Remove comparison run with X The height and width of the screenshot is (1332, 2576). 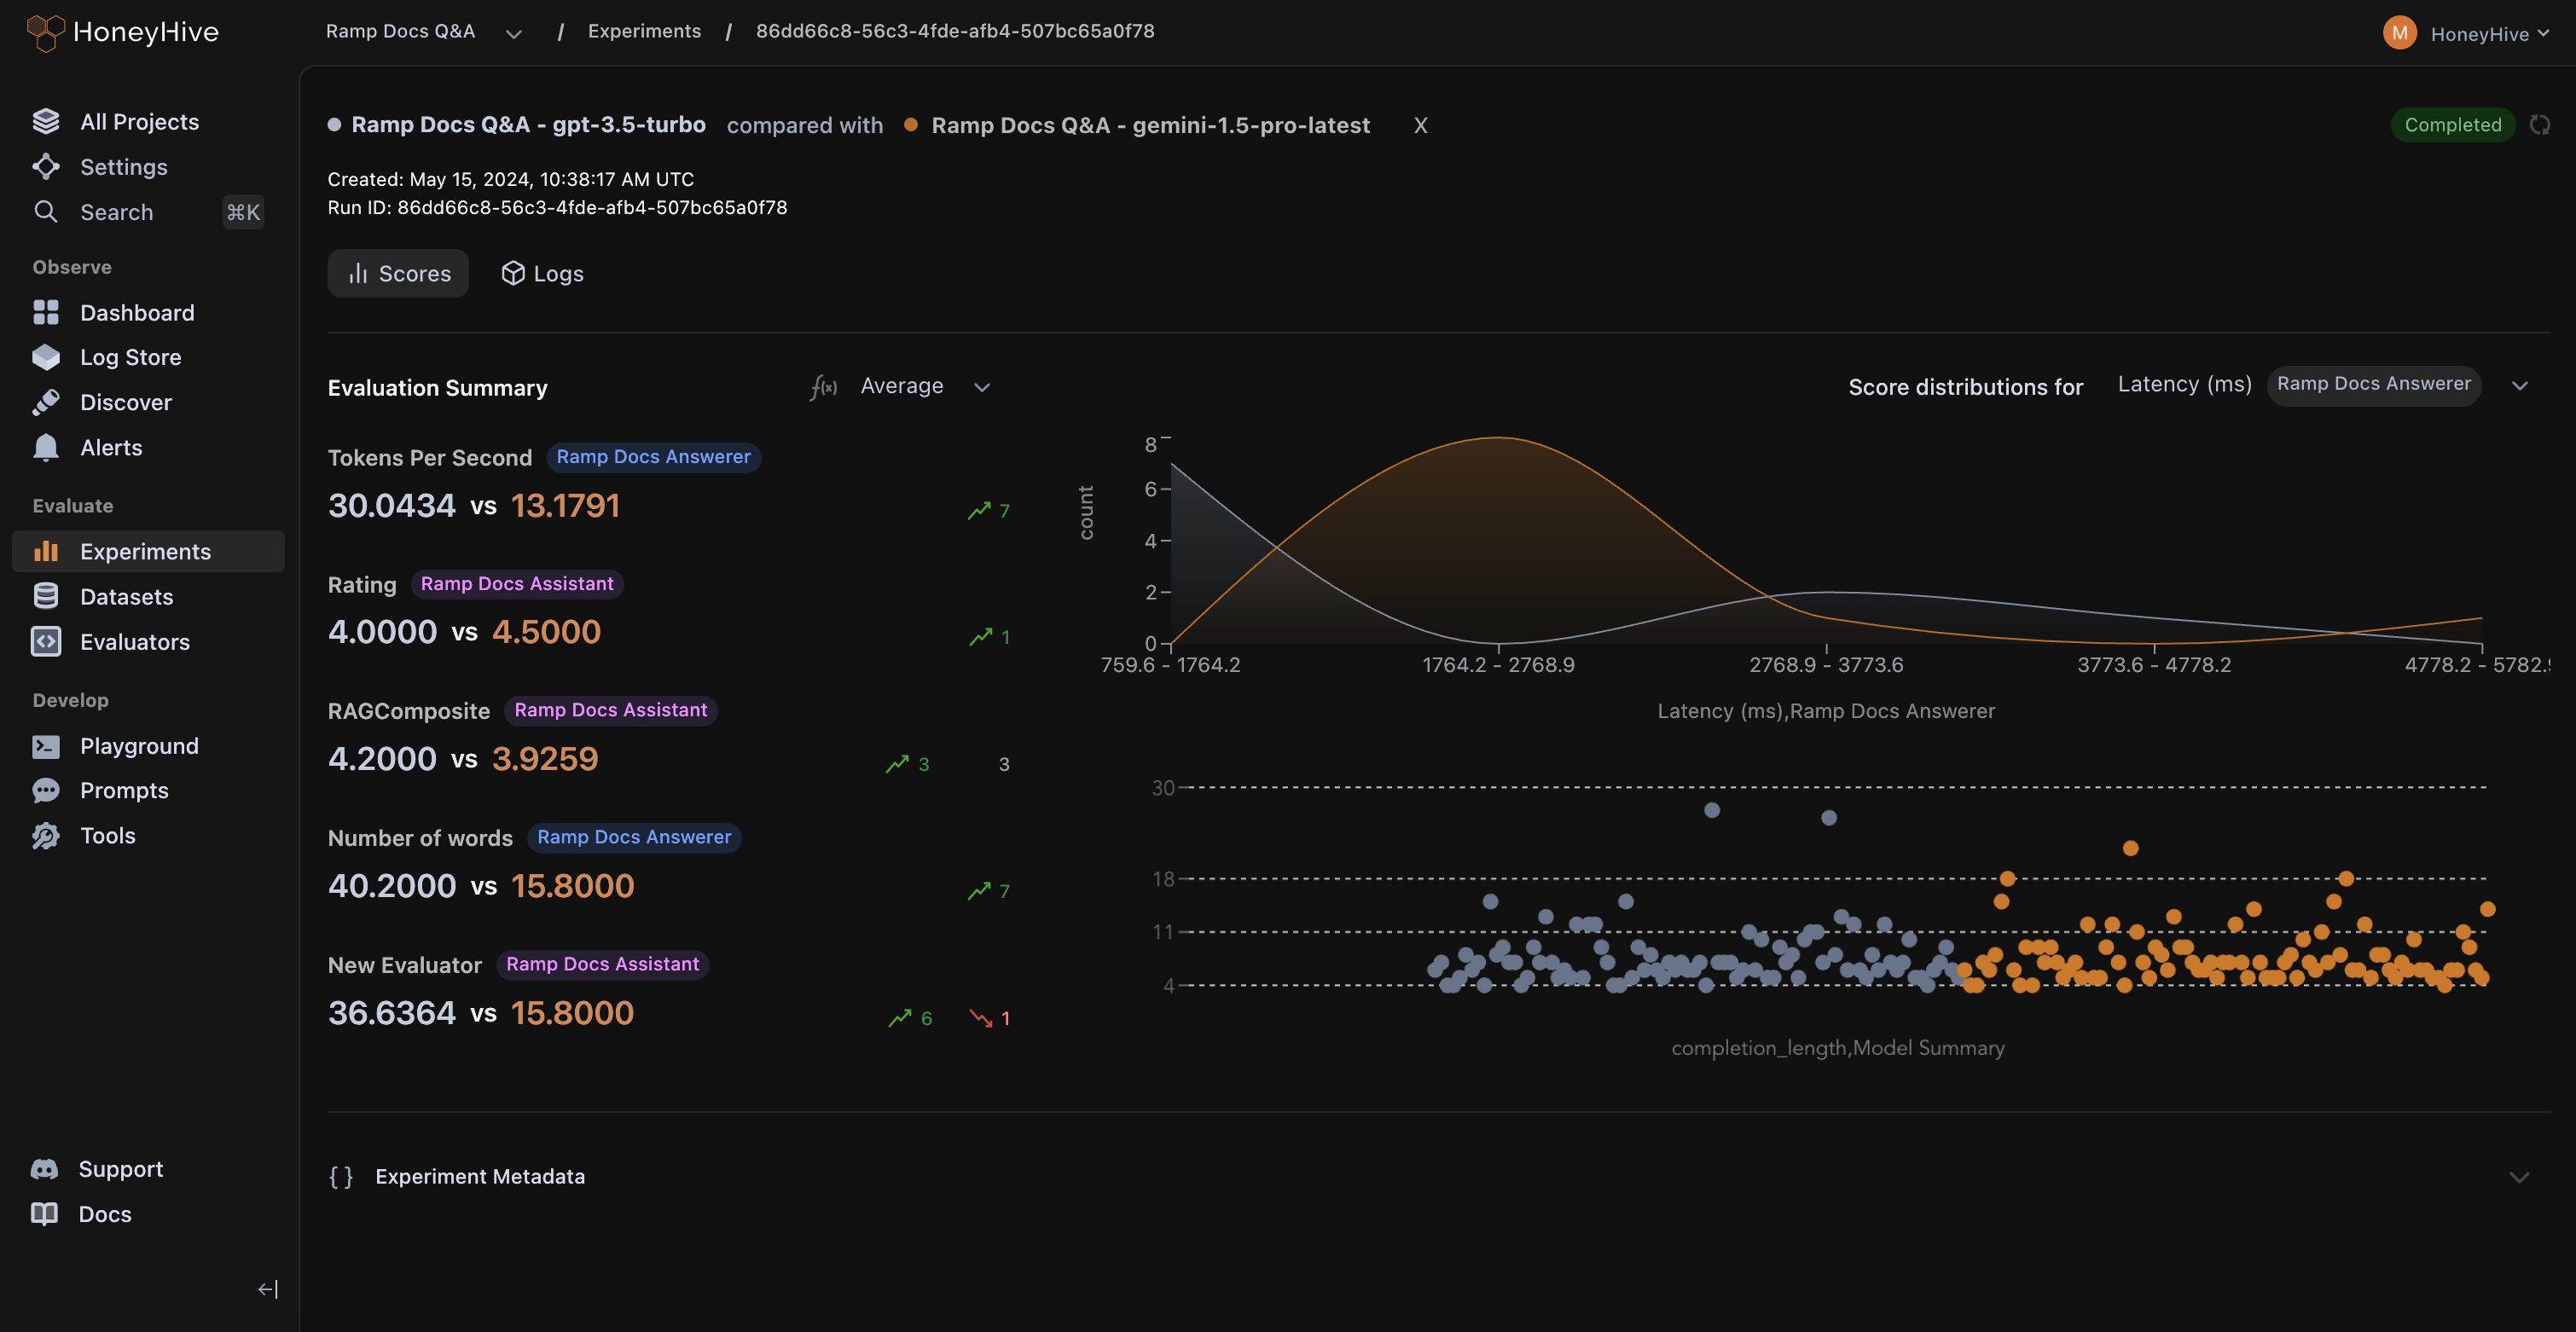pos(1420,125)
